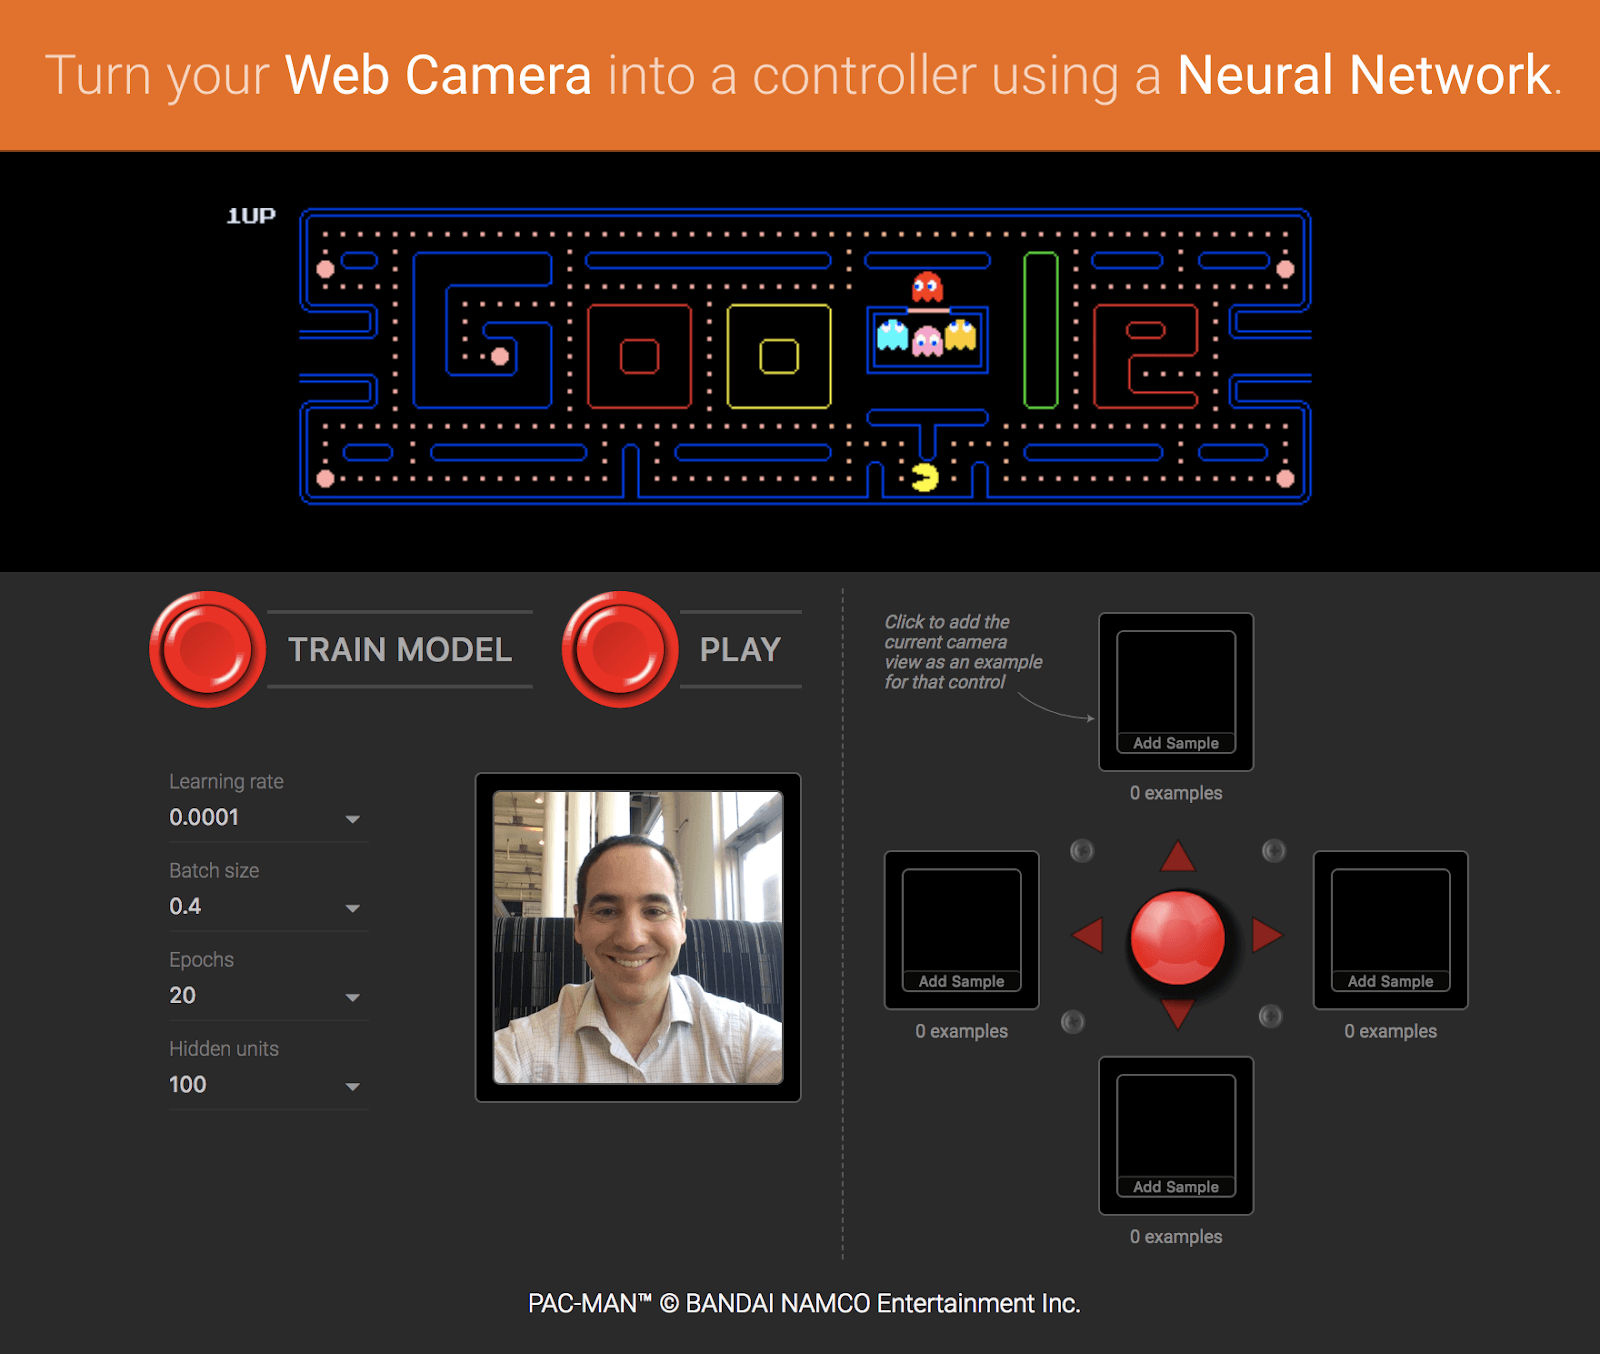The height and width of the screenshot is (1354, 1600).
Task: Click the top-left power pellet
Action: tap(325, 269)
